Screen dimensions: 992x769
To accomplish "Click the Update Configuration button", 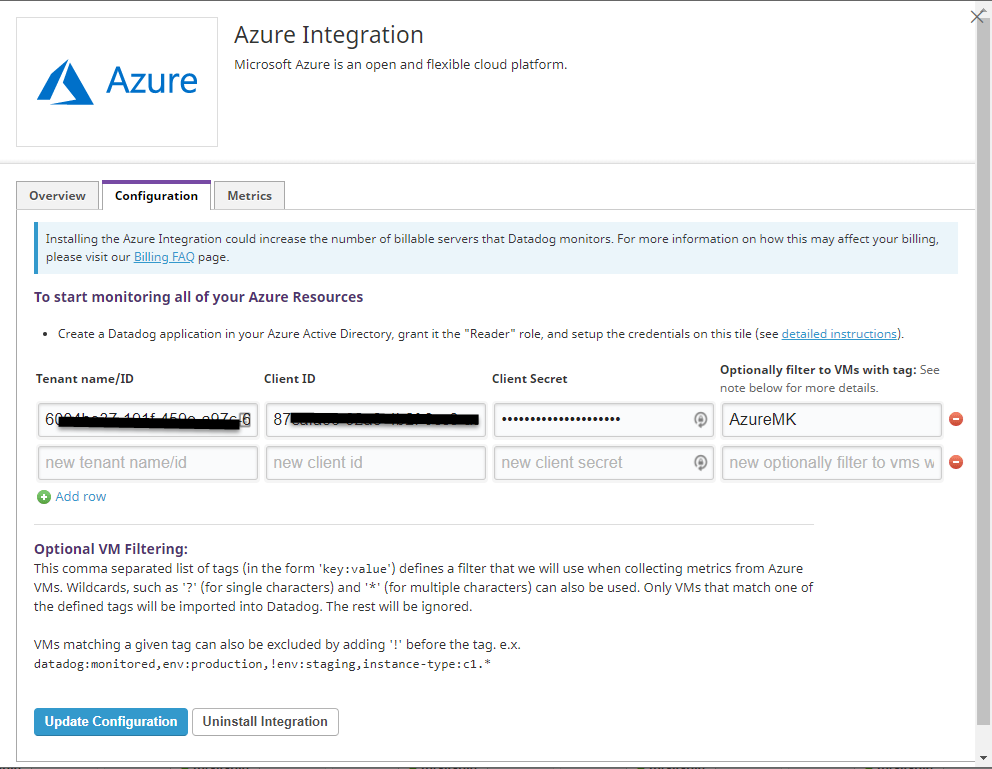I will coord(111,722).
